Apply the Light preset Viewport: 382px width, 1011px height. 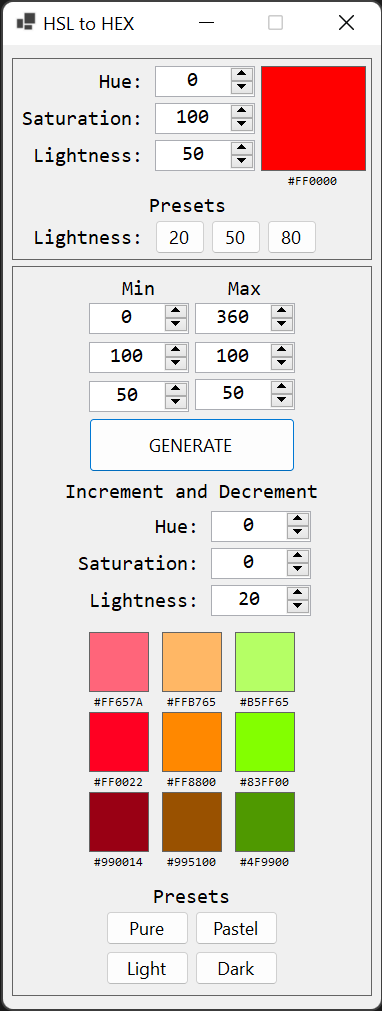pos(147,968)
